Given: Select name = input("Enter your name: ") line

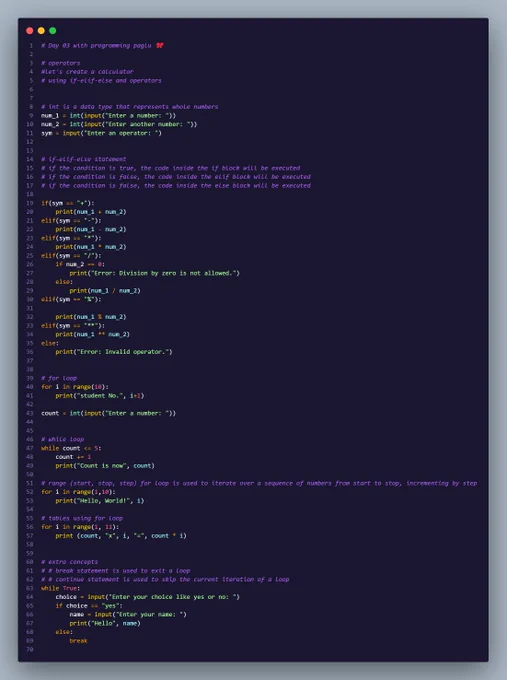Looking at the screenshot, I should coord(128,615).
